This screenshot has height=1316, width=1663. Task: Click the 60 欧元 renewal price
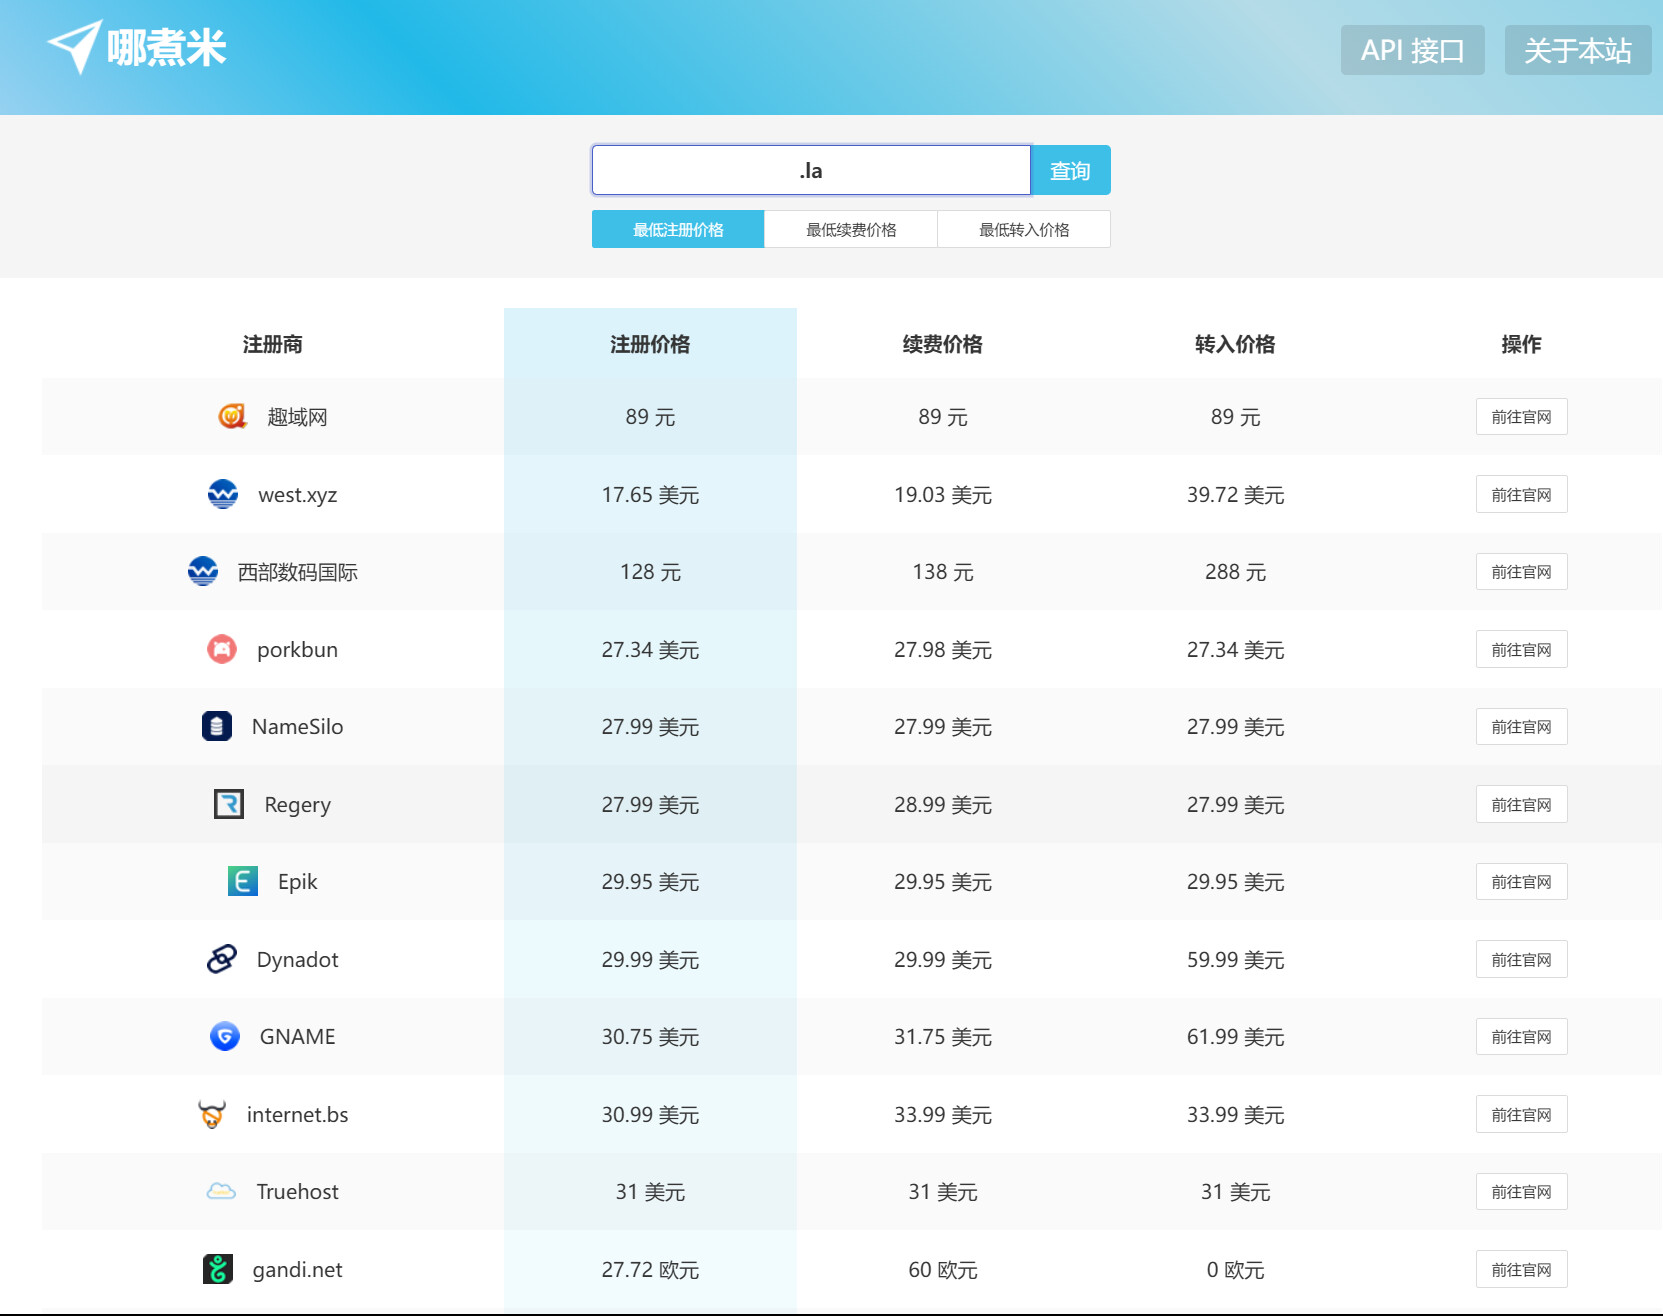pyautogui.click(x=943, y=1270)
